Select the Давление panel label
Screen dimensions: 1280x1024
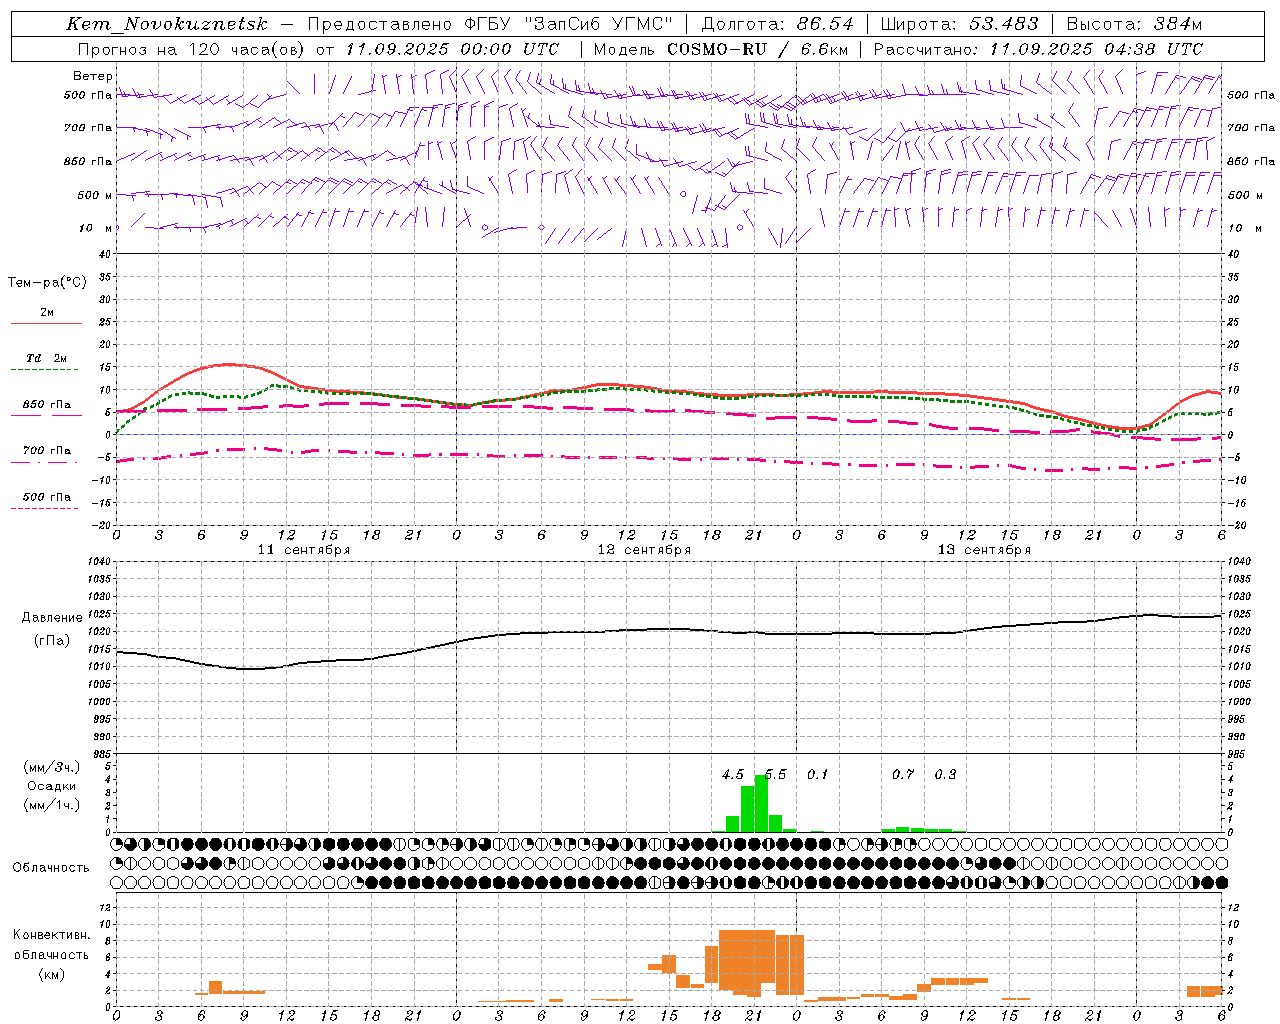coord(52,618)
